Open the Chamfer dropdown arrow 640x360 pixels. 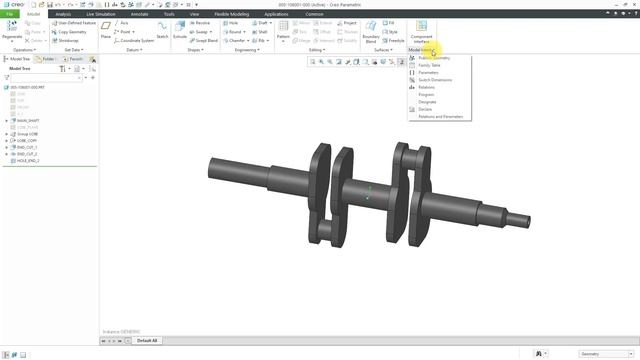248,41
